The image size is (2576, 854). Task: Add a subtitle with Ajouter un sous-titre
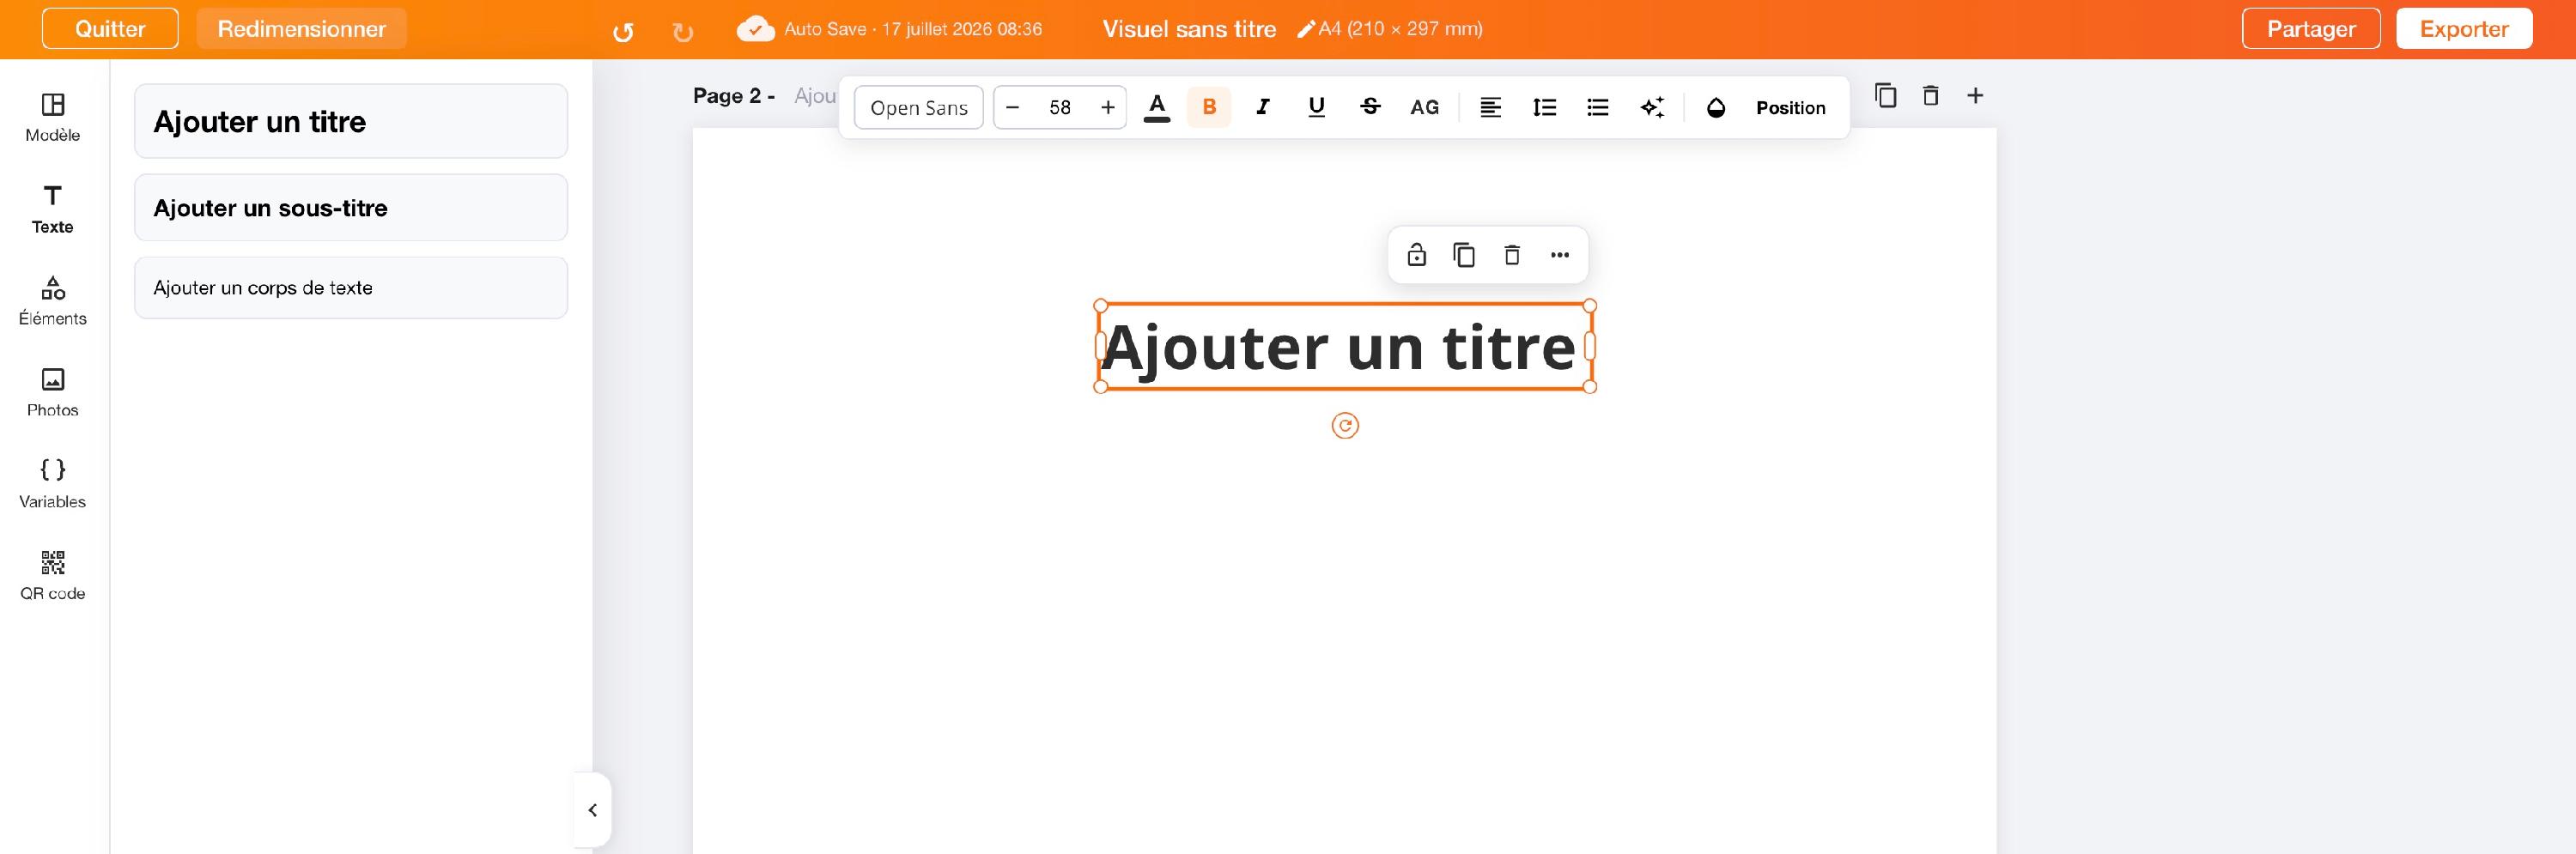(351, 207)
